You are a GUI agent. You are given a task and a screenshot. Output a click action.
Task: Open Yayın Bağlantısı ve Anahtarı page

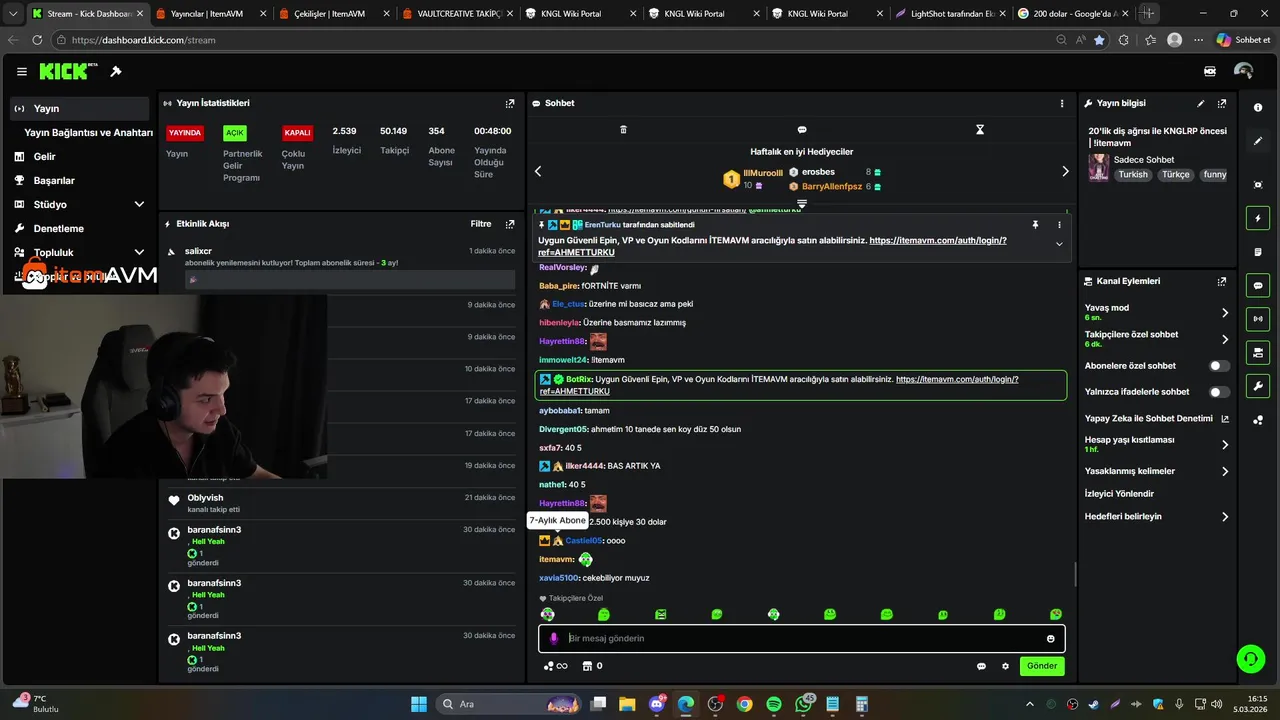click(88, 132)
